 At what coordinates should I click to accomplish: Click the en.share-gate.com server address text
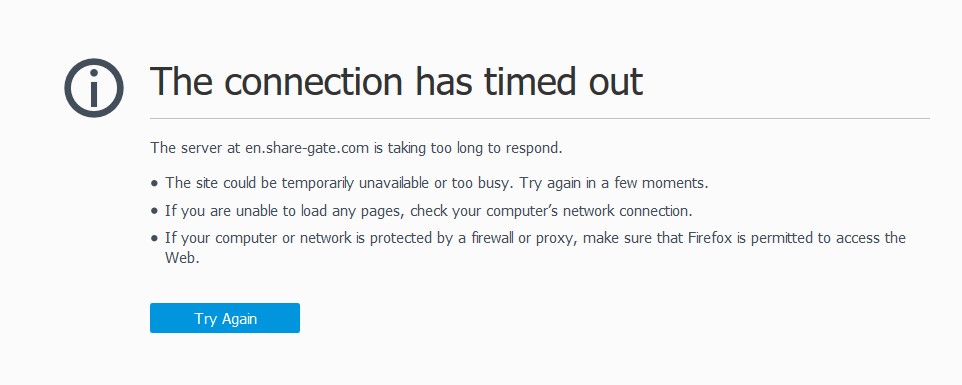click(x=306, y=148)
